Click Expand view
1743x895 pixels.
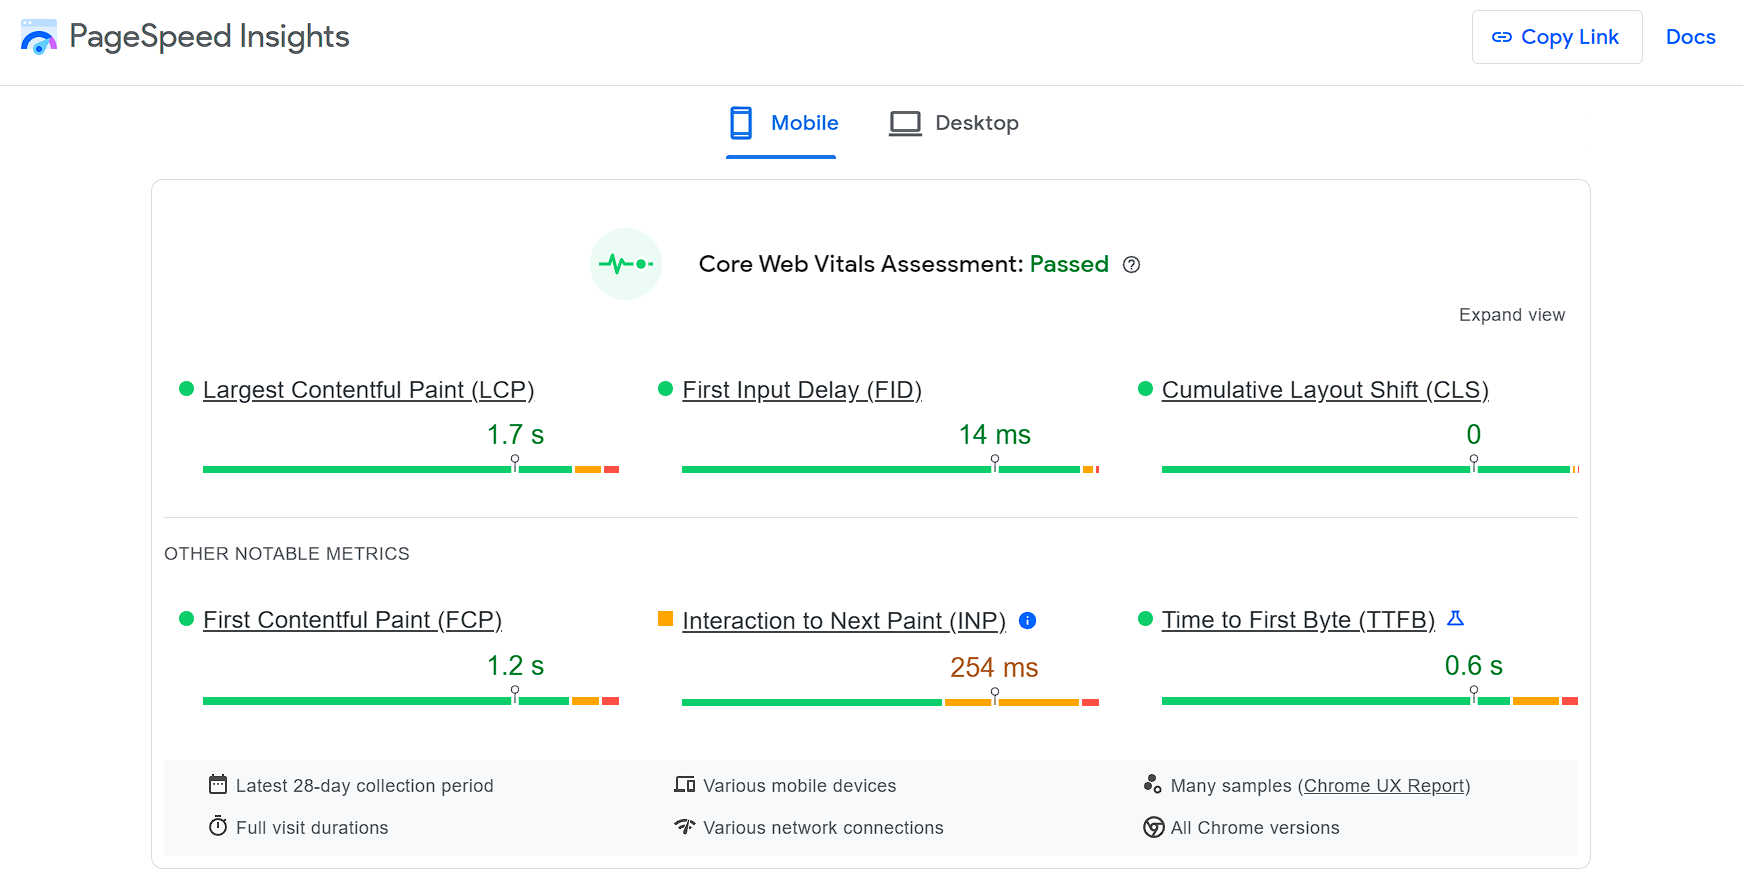tap(1511, 315)
